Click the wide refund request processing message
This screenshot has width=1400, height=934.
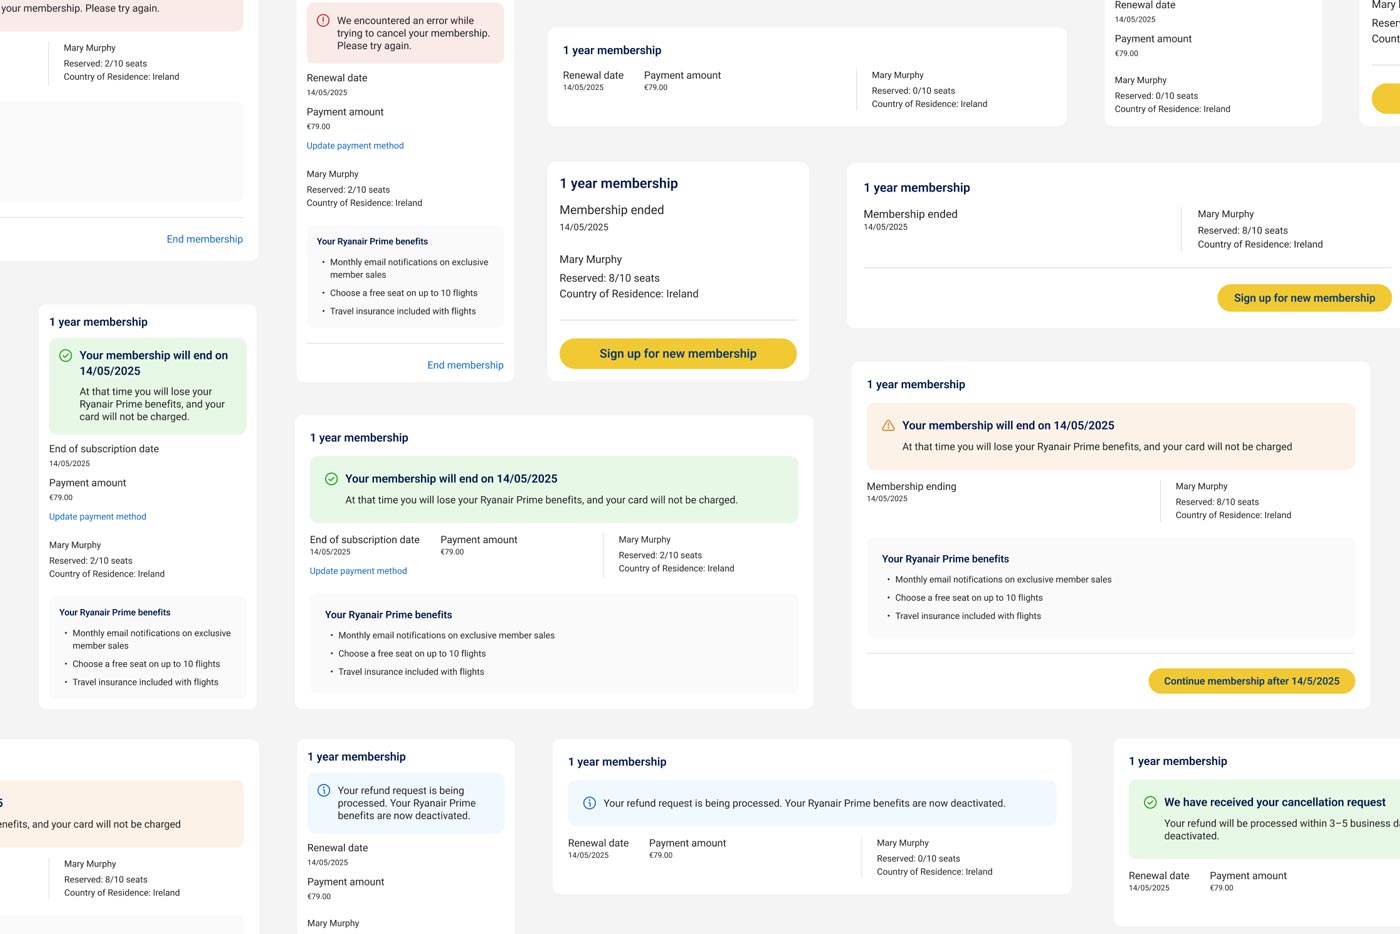(x=804, y=803)
